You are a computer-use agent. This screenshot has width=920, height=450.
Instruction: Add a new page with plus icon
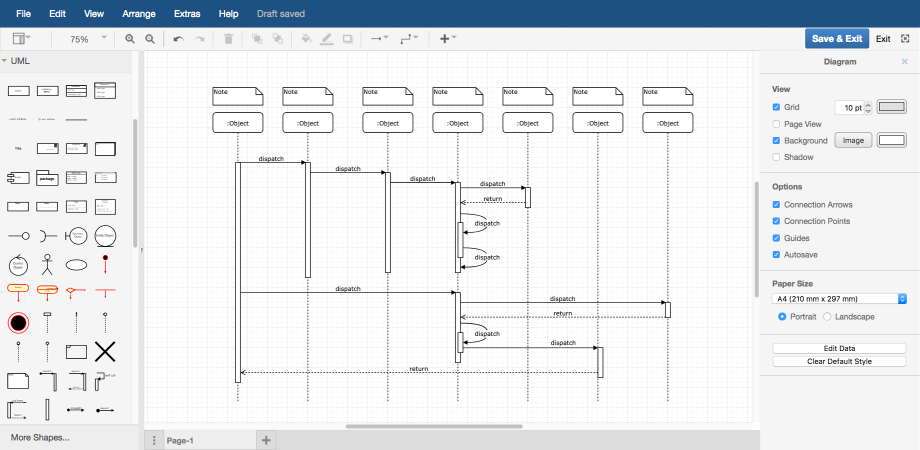click(x=266, y=440)
